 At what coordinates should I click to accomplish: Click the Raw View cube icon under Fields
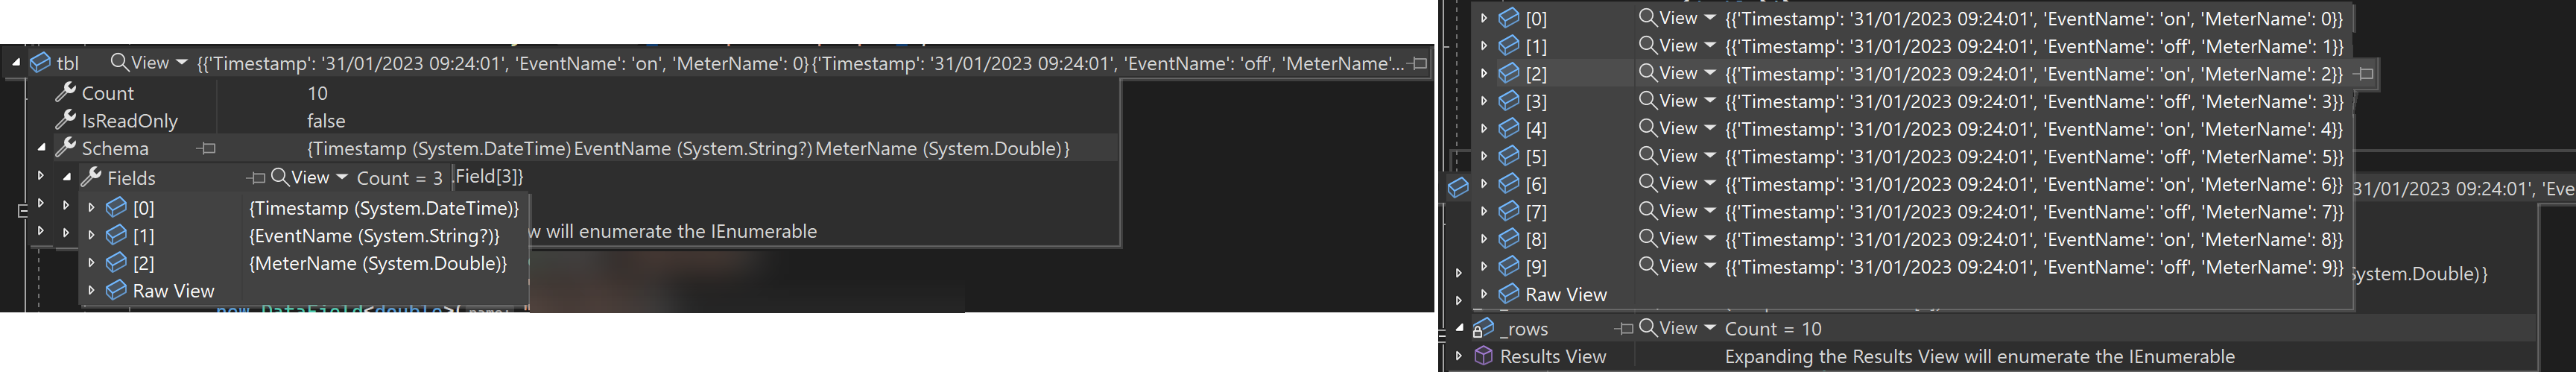coord(117,290)
